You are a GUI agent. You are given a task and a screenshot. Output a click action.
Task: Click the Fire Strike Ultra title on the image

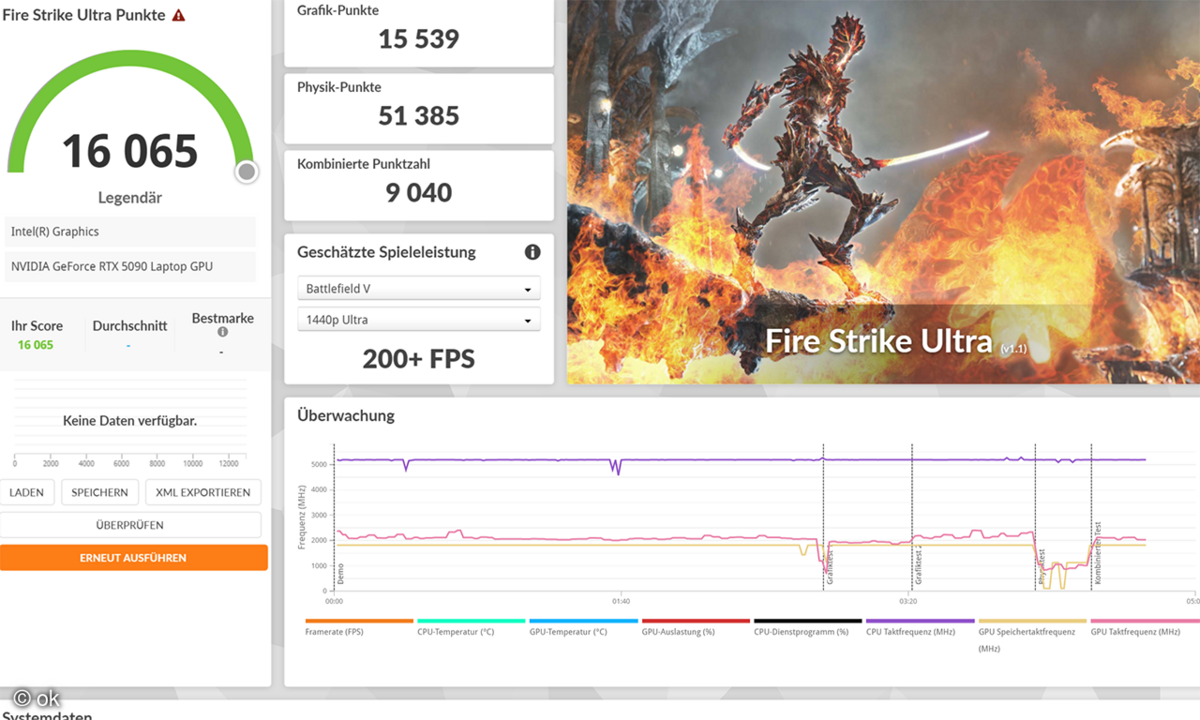pyautogui.click(x=880, y=340)
